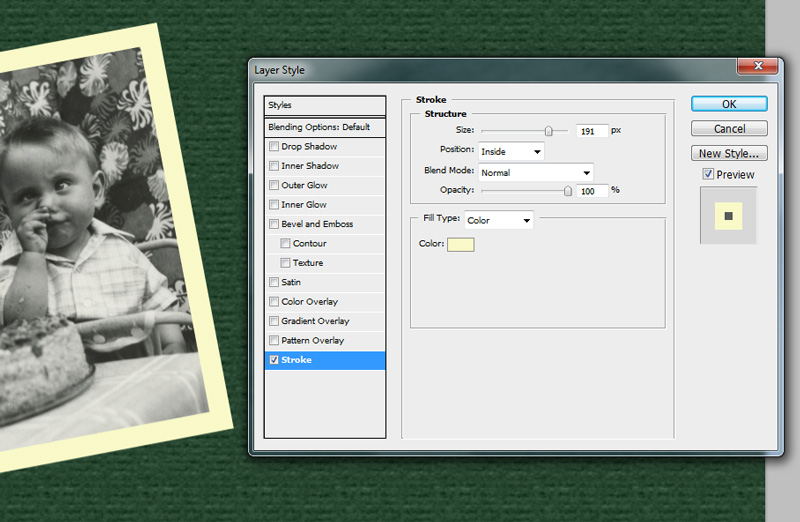Image resolution: width=800 pixels, height=522 pixels.
Task: Toggle the Preview checkbox
Action: click(x=708, y=174)
